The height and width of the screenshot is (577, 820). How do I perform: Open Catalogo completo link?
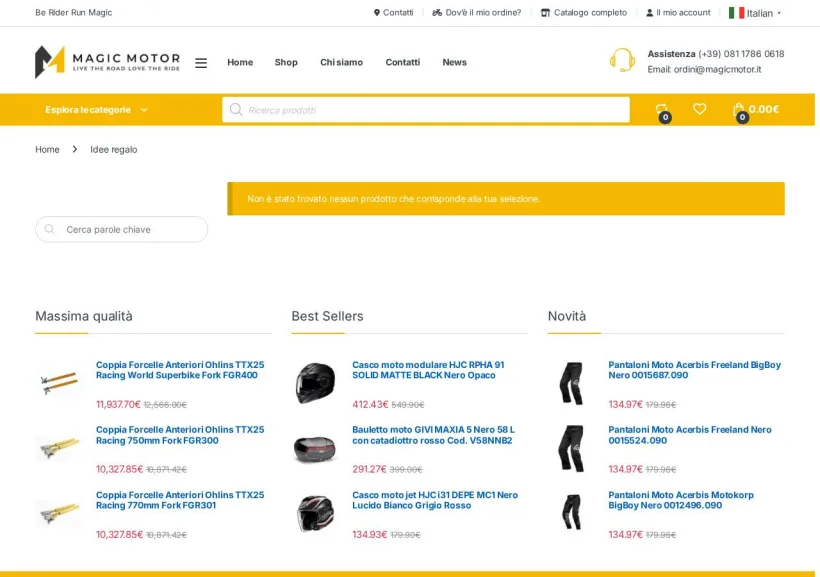pyautogui.click(x=590, y=13)
